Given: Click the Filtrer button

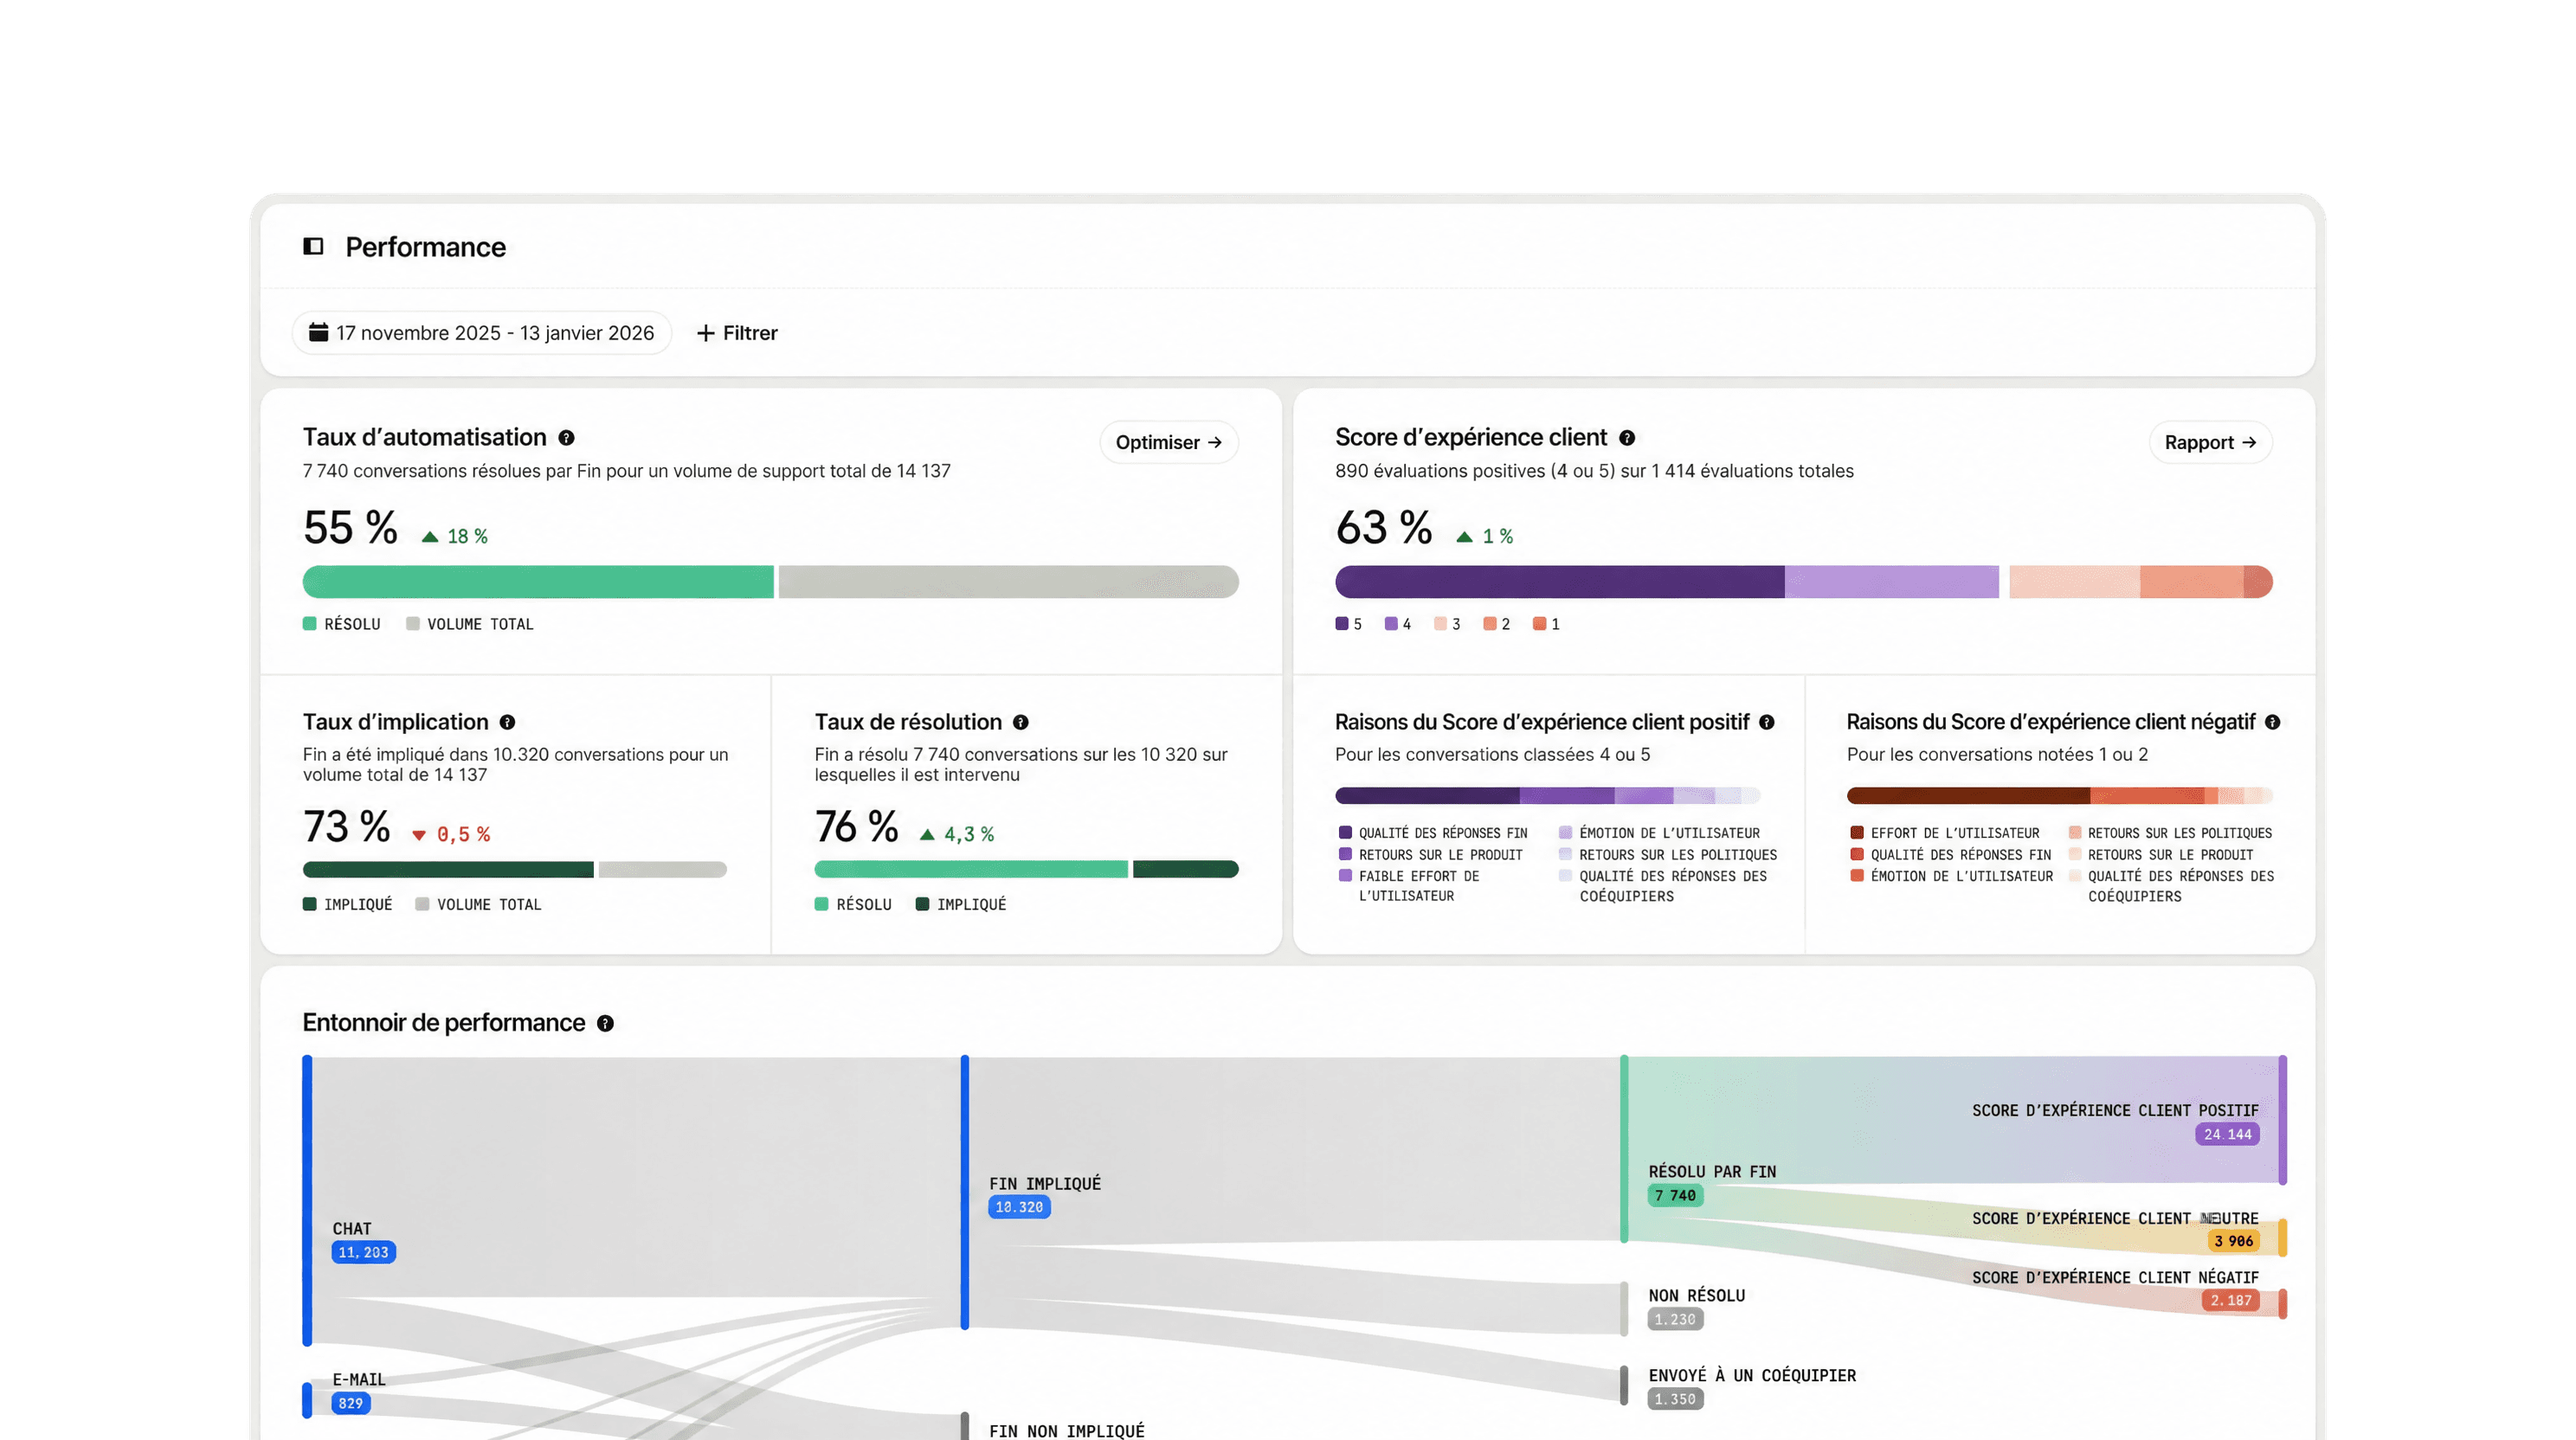Looking at the screenshot, I should [737, 333].
